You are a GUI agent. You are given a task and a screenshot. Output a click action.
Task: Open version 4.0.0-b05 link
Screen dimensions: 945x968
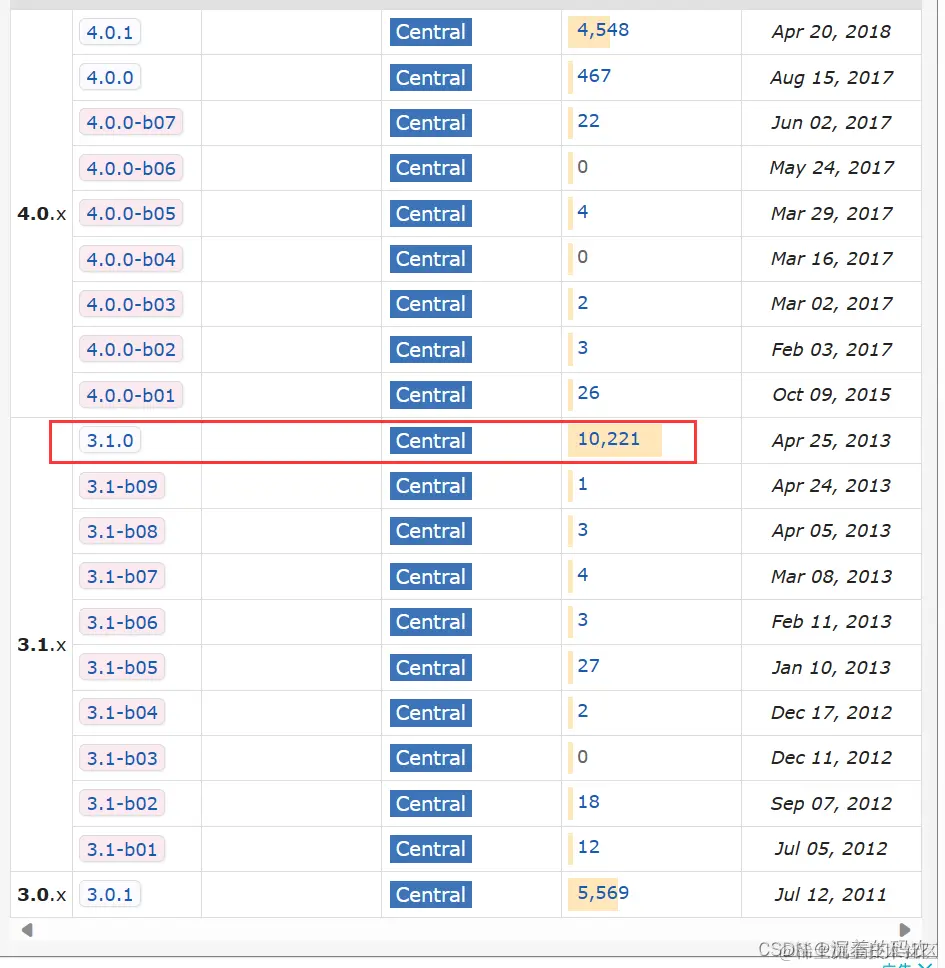point(131,213)
